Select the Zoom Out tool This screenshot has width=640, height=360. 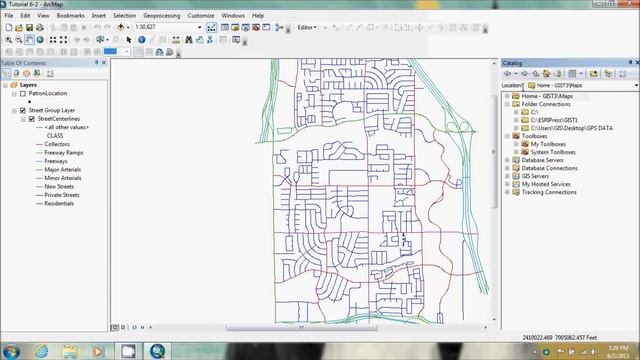point(19,40)
